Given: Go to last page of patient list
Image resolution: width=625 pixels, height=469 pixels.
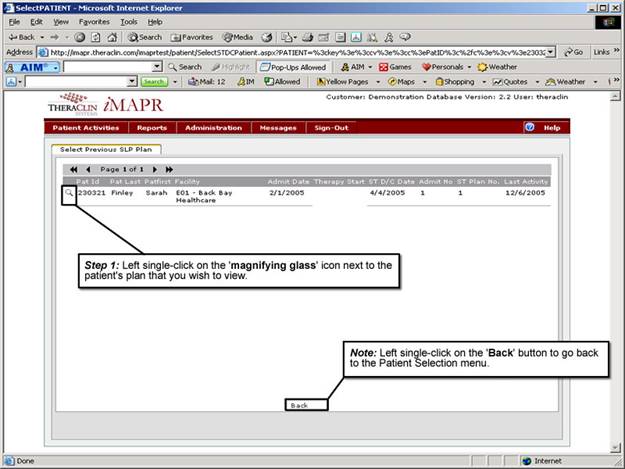Looking at the screenshot, I should [169, 169].
